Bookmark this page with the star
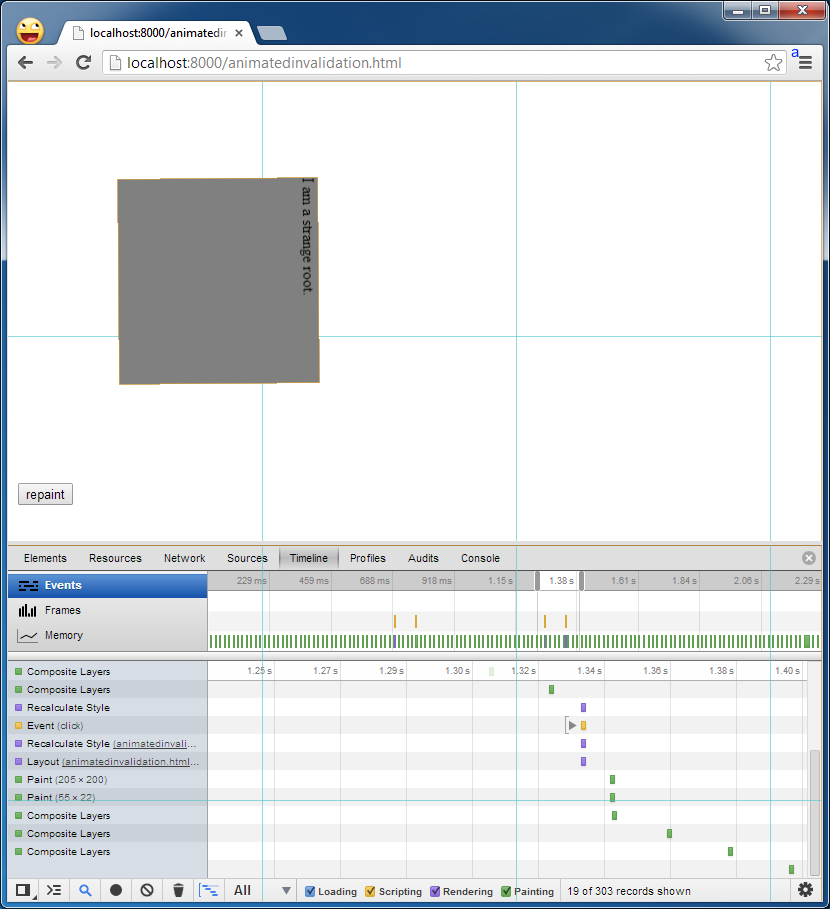 (x=773, y=63)
